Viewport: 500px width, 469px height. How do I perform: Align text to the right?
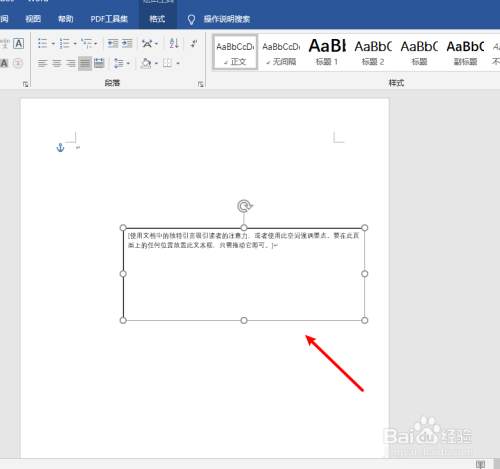tap(71, 63)
